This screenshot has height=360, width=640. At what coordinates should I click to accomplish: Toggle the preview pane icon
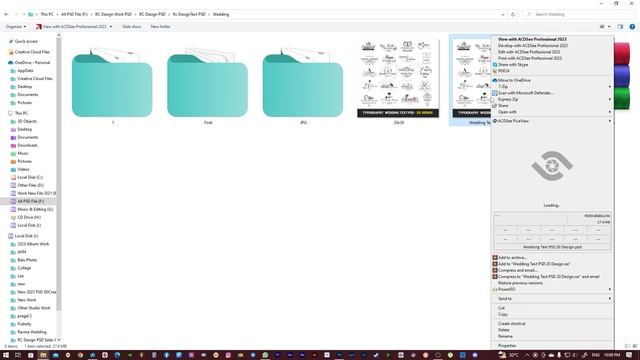pyautogui.click(x=620, y=27)
